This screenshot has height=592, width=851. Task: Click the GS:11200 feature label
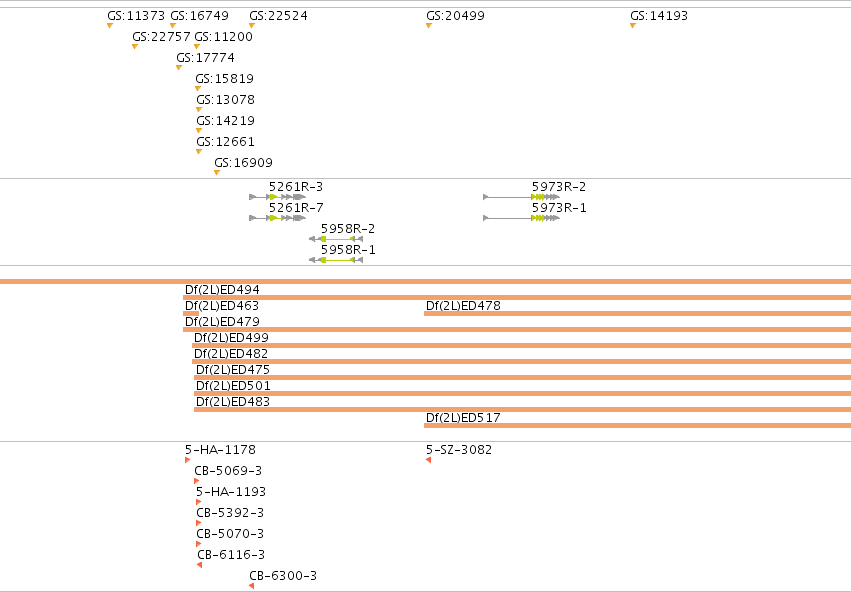coord(224,37)
